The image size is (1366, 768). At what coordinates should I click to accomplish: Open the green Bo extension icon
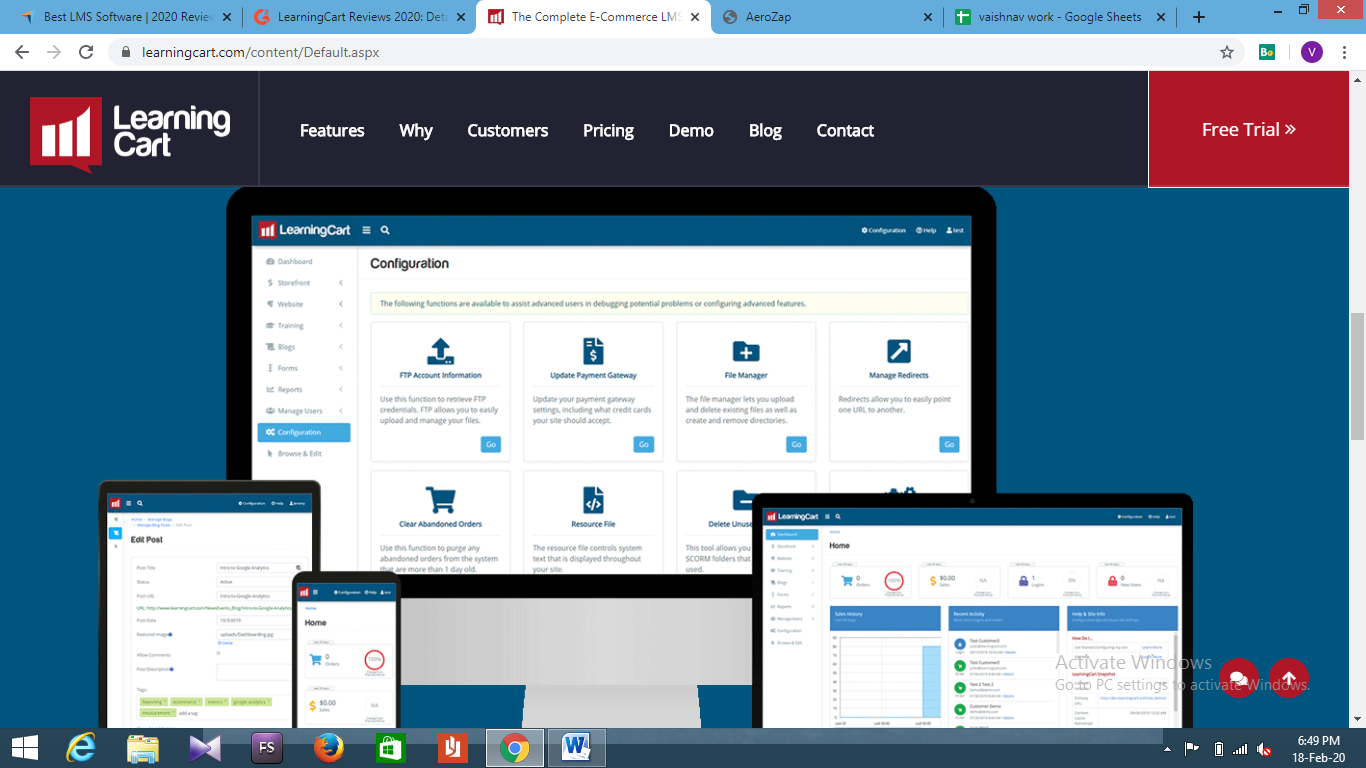[1267, 52]
